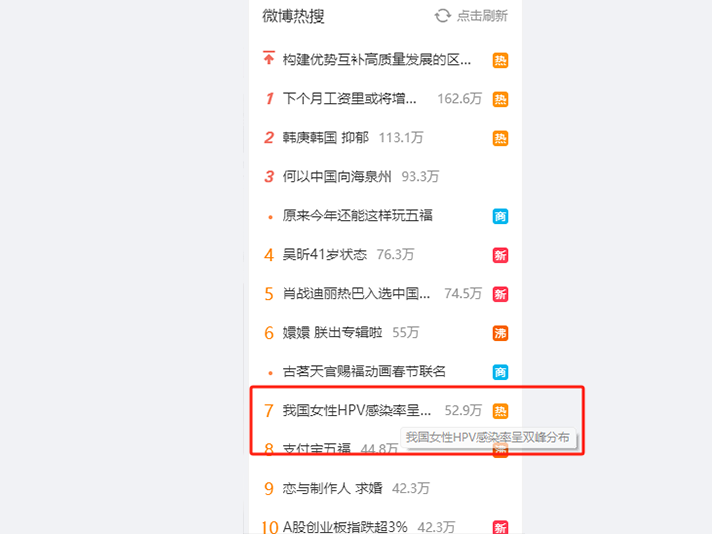Click 新 badge on 肖战迪丽热巴 row
This screenshot has width=712, height=534.
500,294
